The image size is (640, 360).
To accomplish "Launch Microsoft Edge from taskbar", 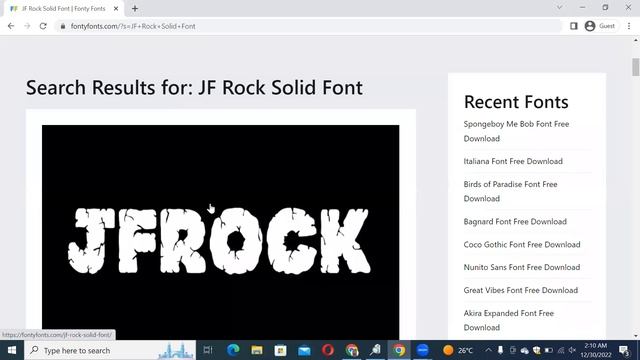I will click(x=233, y=350).
